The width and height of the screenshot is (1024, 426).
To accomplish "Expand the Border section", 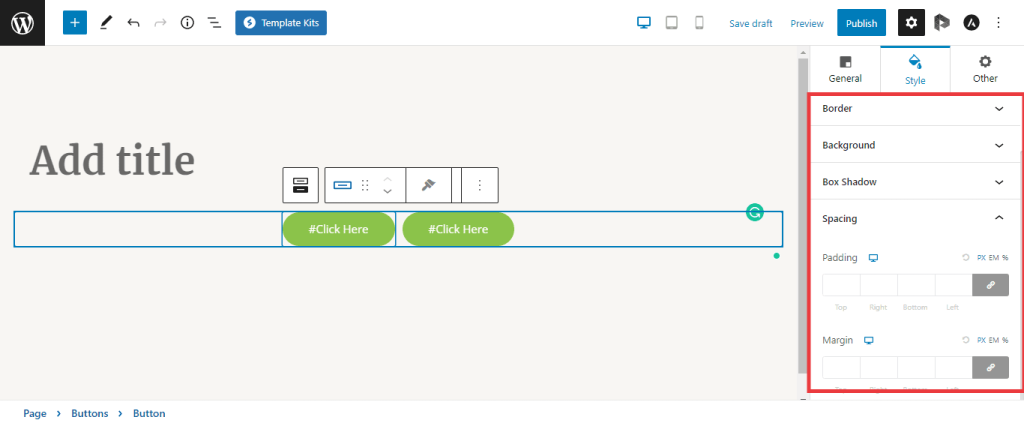I will (915, 108).
